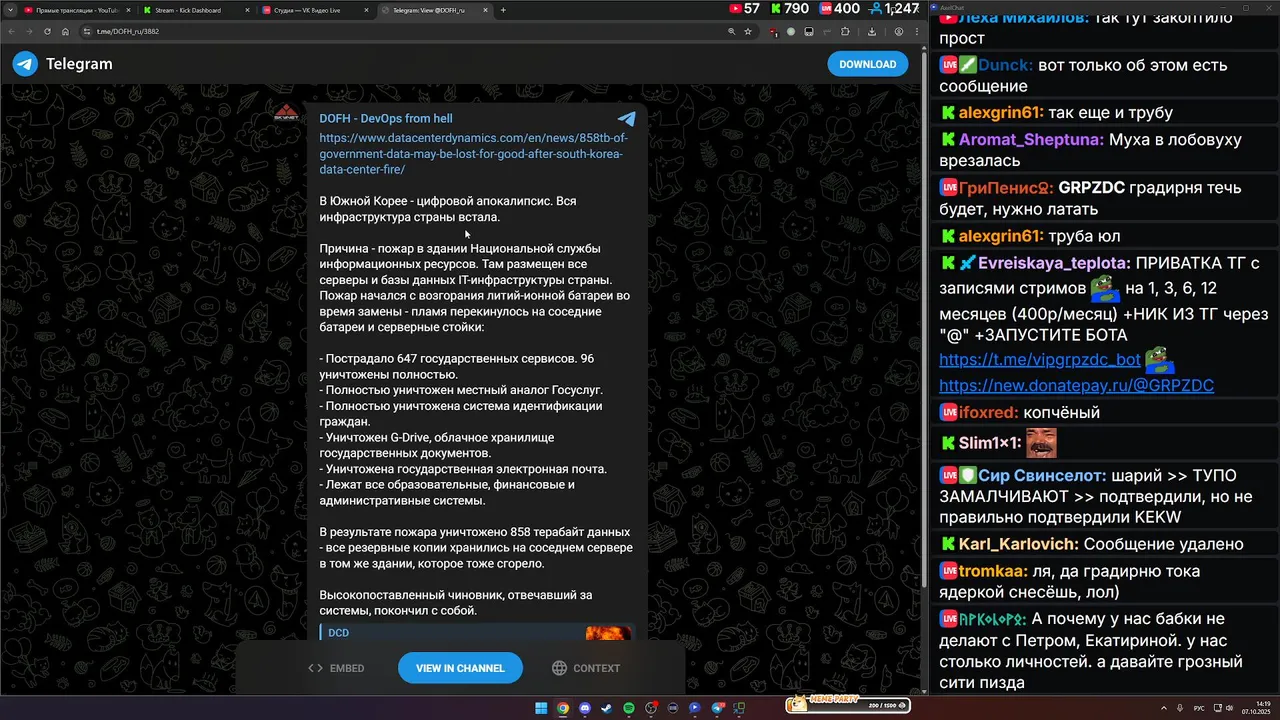Screen dimensions: 1280x720
Task: Click the Kick viewer count 790
Action: pyautogui.click(x=788, y=8)
